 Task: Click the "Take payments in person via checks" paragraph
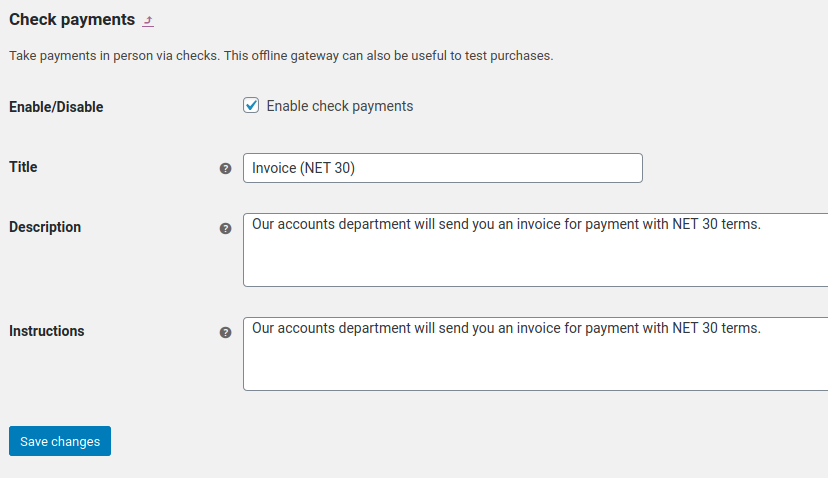click(x=281, y=55)
